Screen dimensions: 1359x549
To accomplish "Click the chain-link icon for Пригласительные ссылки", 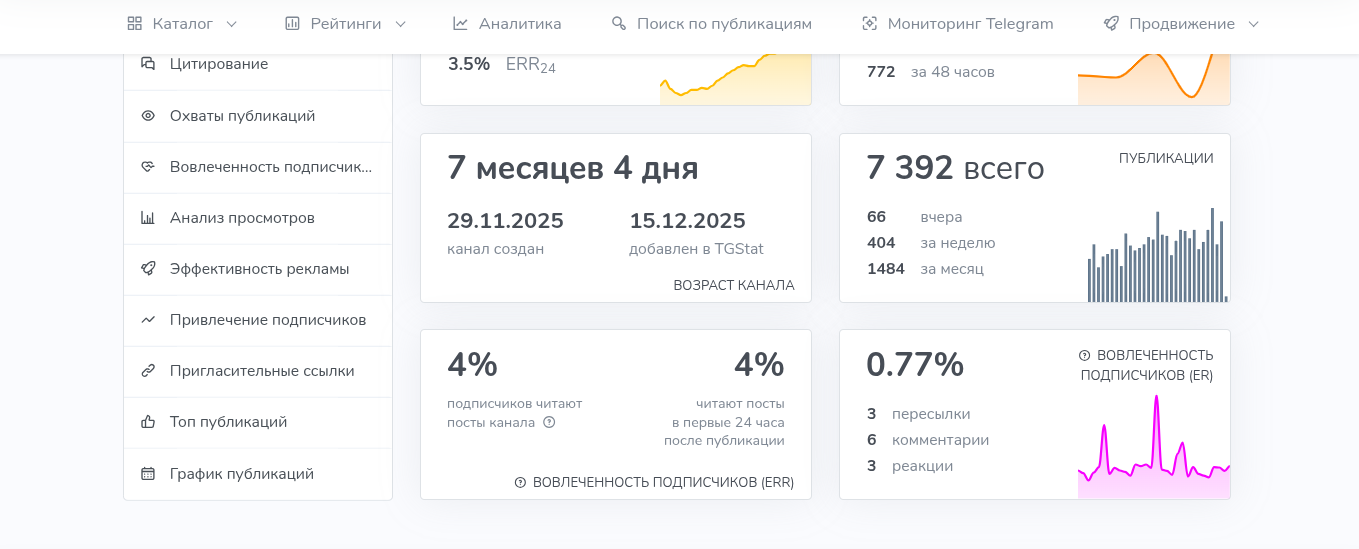I will pos(148,371).
